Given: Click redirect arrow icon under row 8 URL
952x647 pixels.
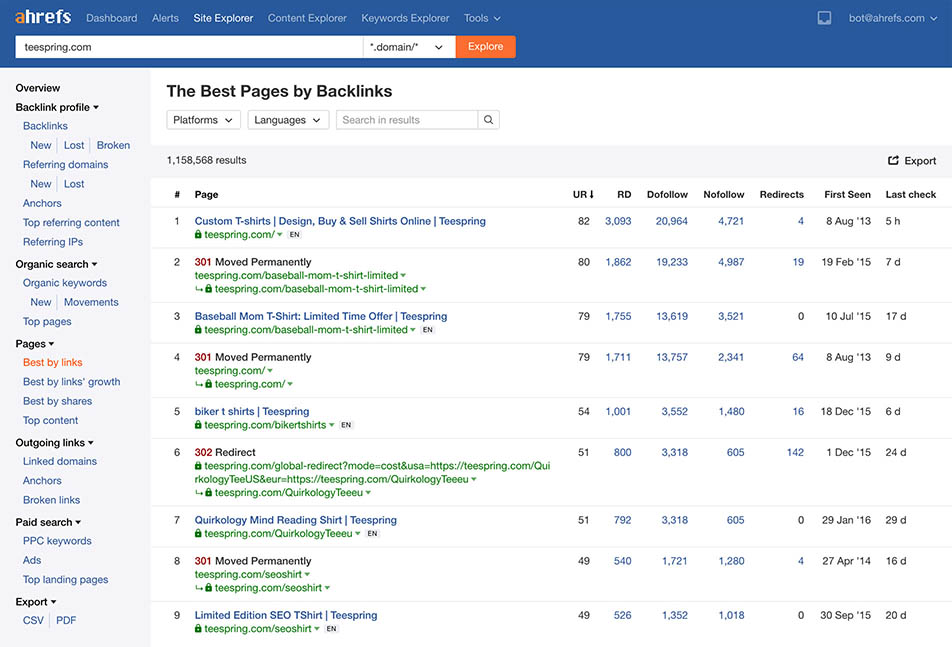Looking at the screenshot, I should tap(198, 588).
